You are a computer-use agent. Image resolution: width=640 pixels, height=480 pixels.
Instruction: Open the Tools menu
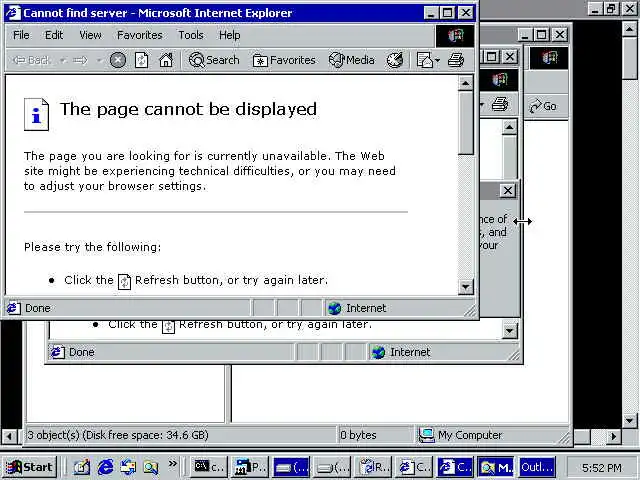[x=191, y=35]
